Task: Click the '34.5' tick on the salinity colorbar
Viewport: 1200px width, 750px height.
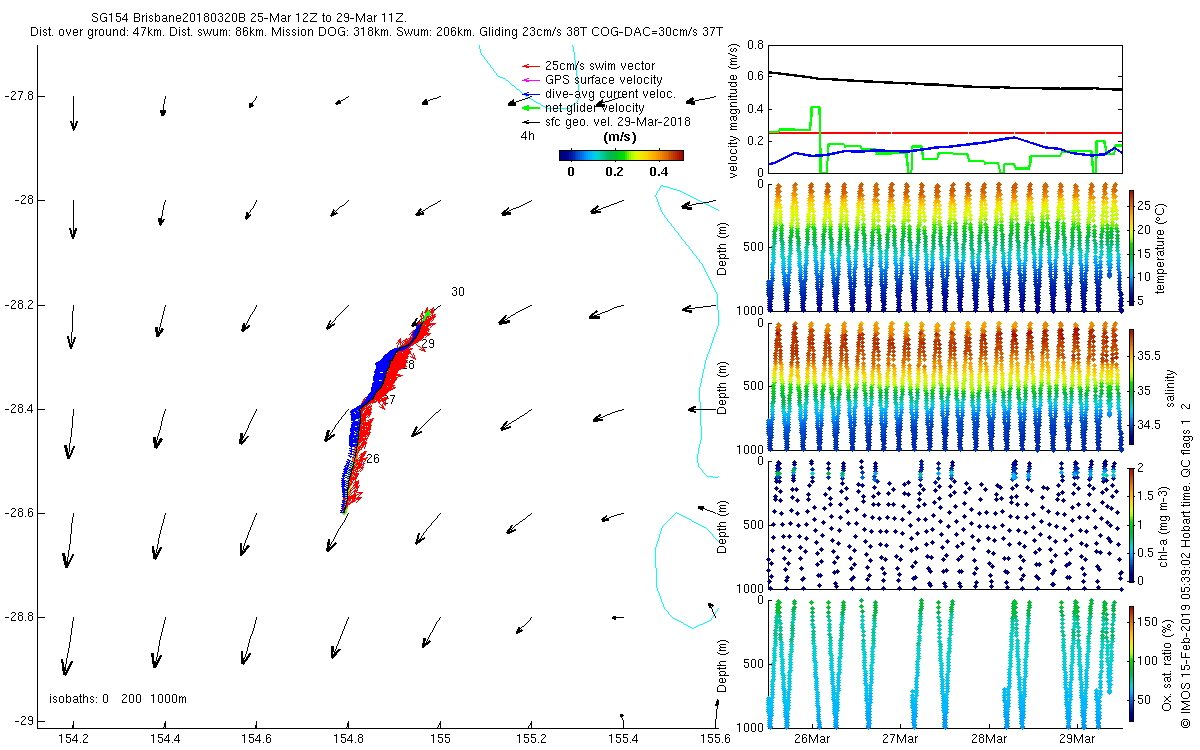Action: [1150, 425]
